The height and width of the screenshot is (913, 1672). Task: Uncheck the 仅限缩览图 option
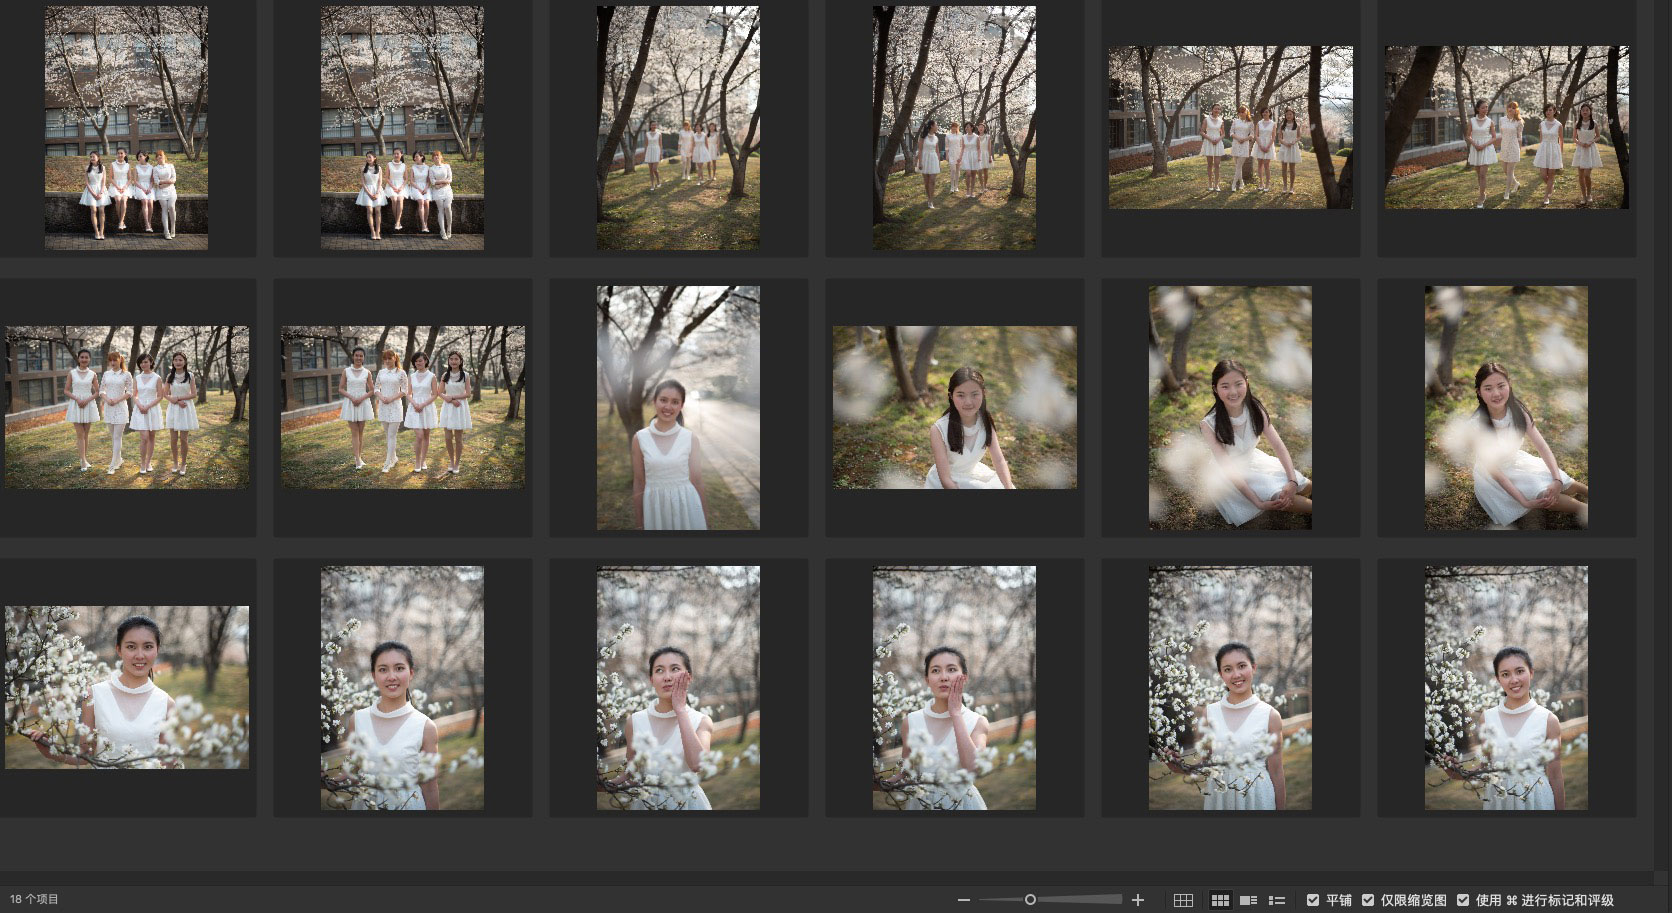(x=1368, y=900)
